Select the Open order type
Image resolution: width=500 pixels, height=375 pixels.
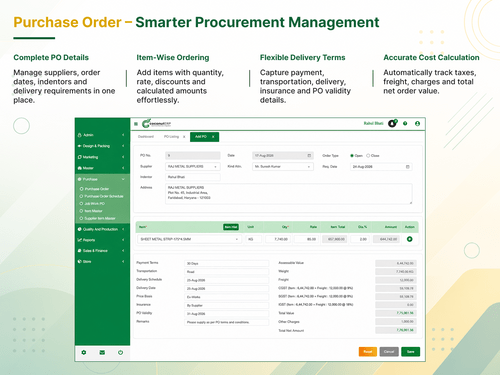pos(352,156)
